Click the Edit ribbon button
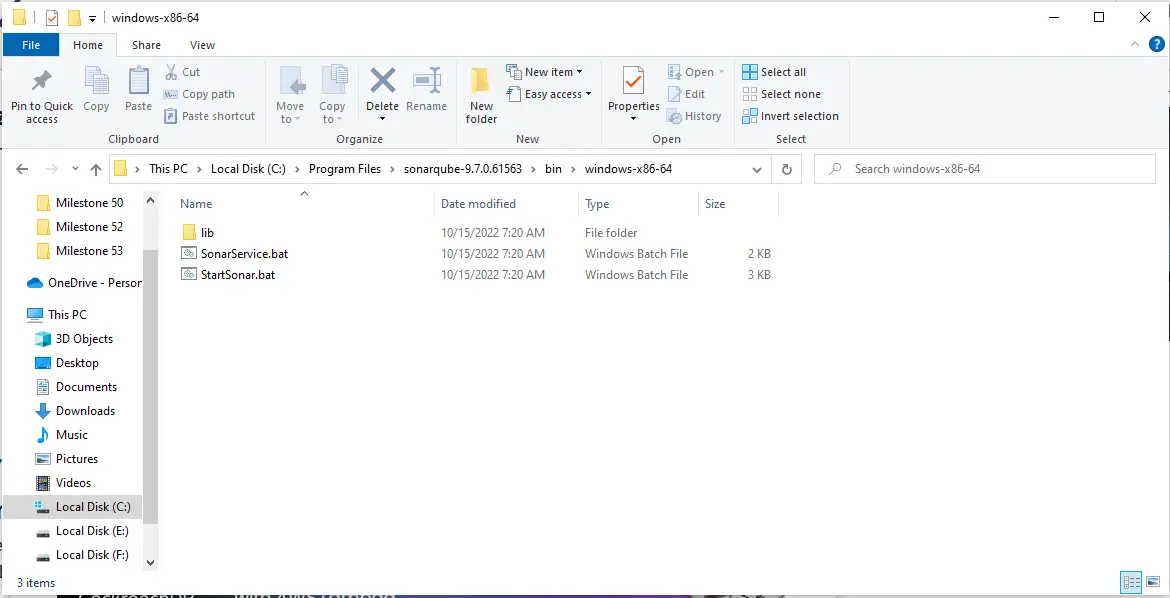This screenshot has width=1170, height=598. tap(686, 94)
